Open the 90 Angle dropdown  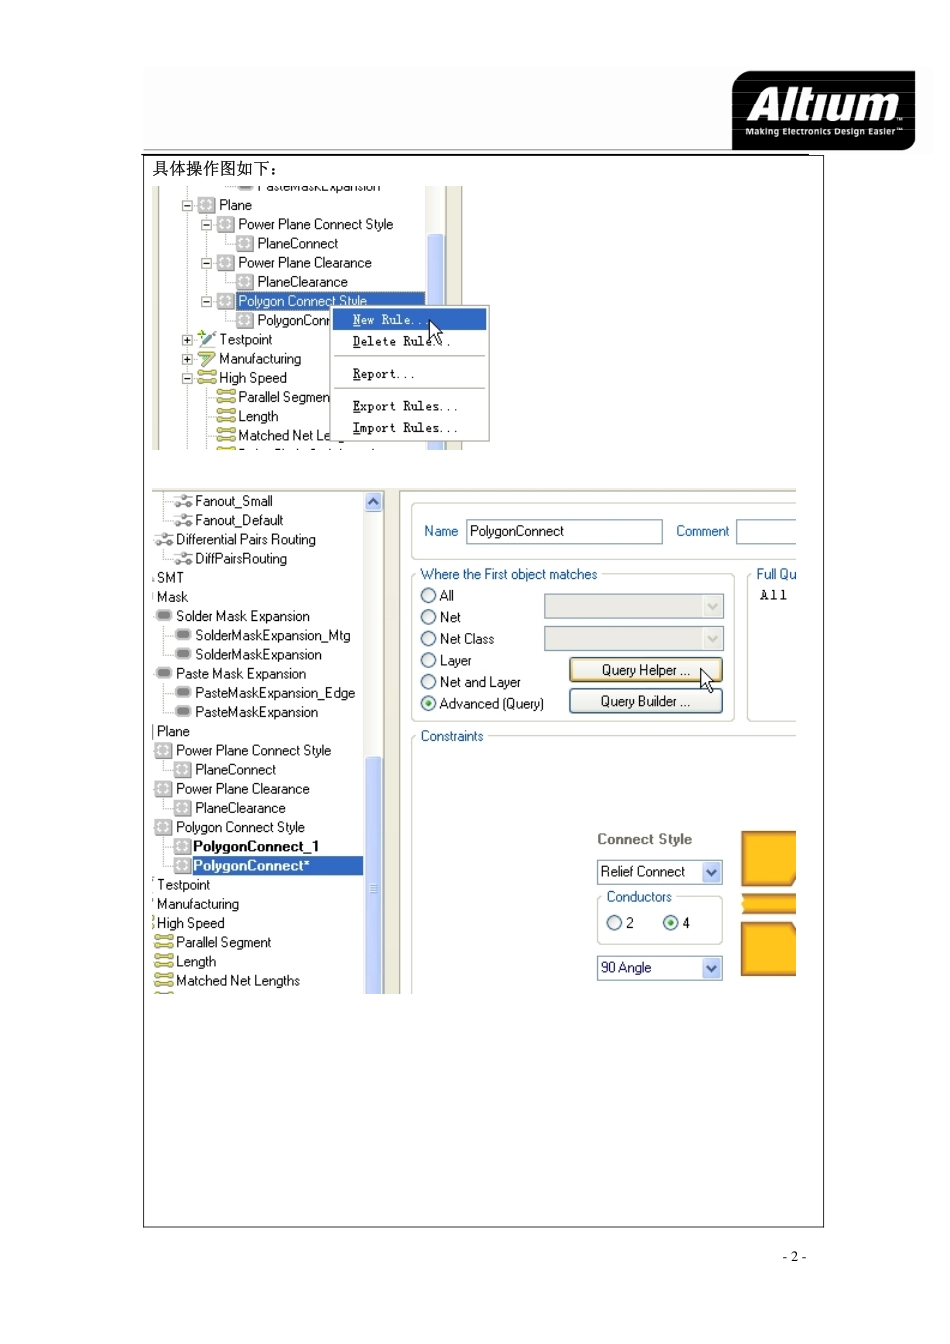[x=711, y=968]
